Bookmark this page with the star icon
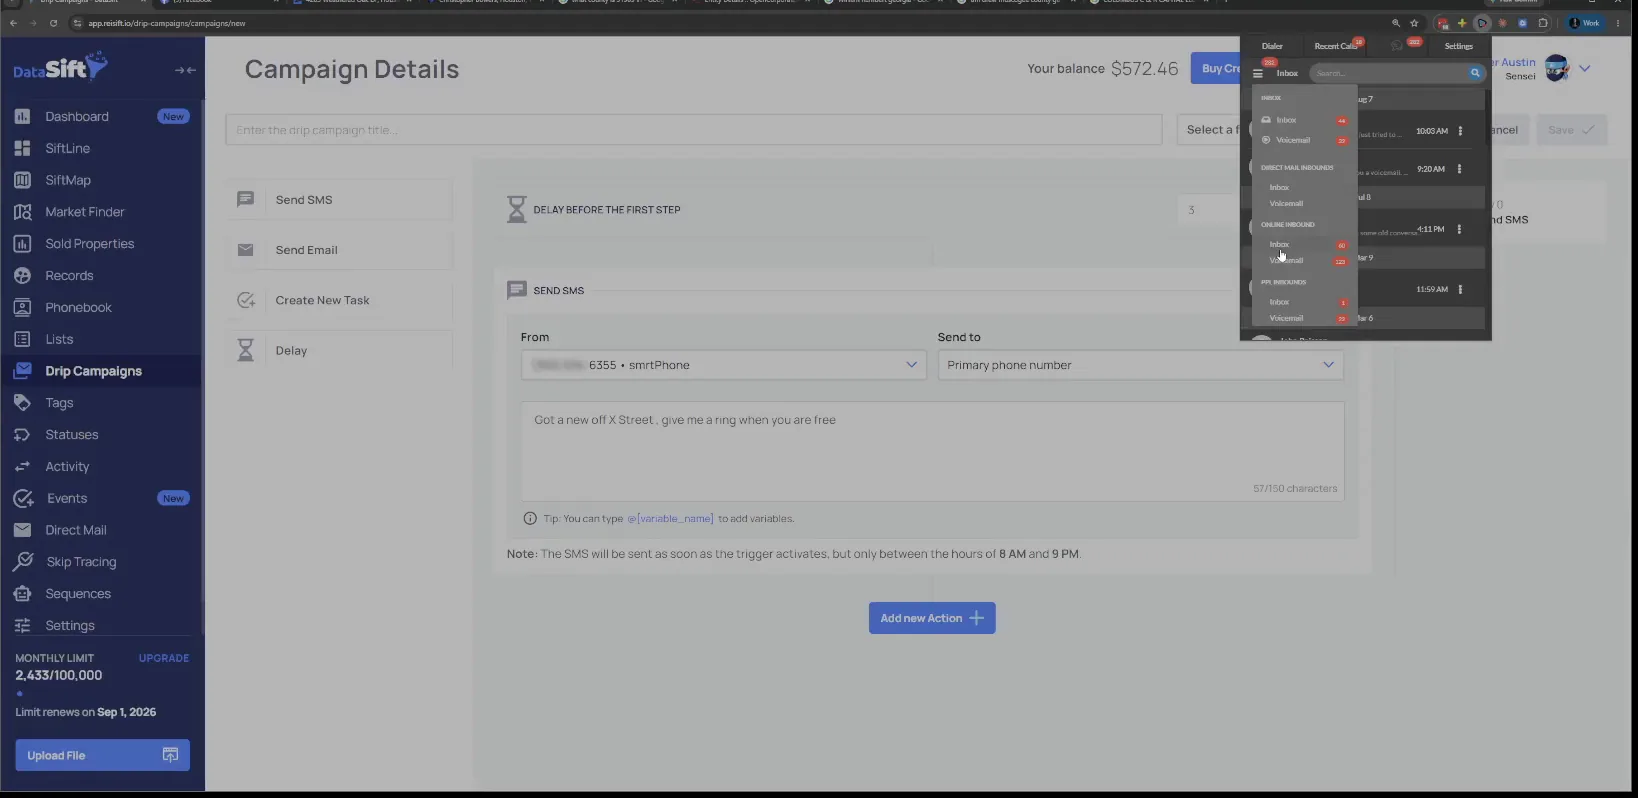The height and width of the screenshot is (798, 1638). 1414,23
